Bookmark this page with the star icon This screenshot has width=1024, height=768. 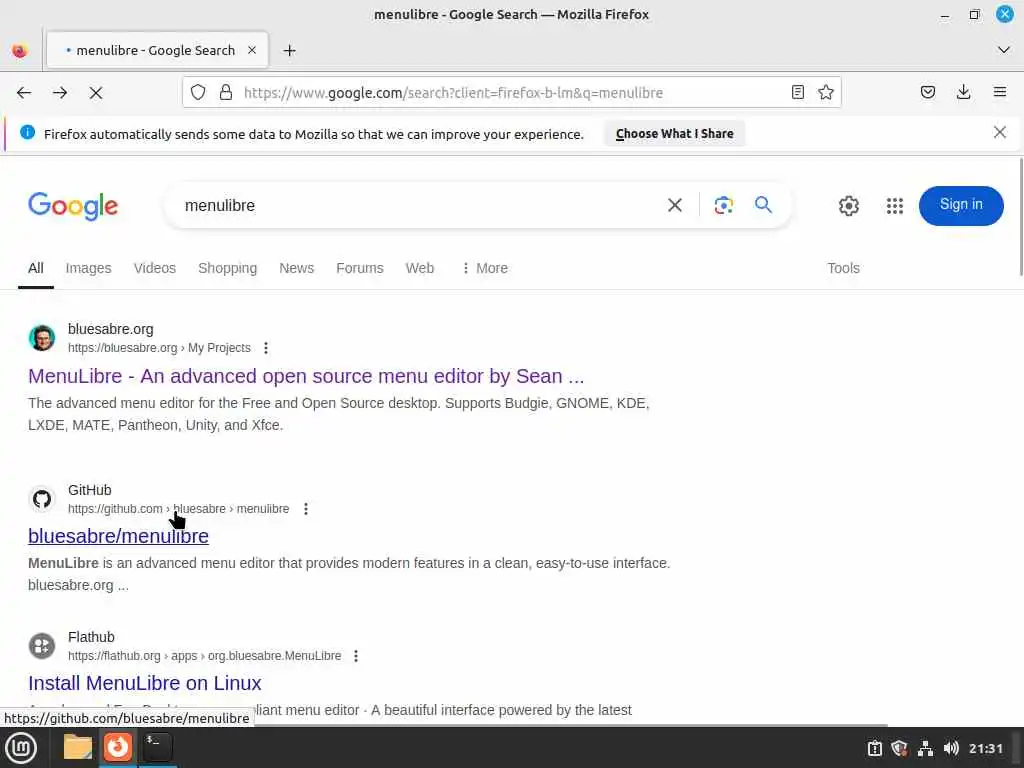(x=825, y=92)
